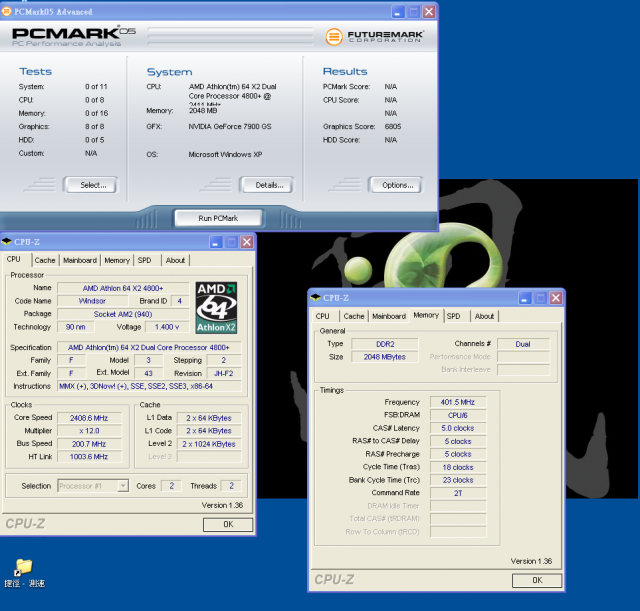The width and height of the screenshot is (640, 611).
Task: Close the PCMark05 Advanced window
Action: 429,12
